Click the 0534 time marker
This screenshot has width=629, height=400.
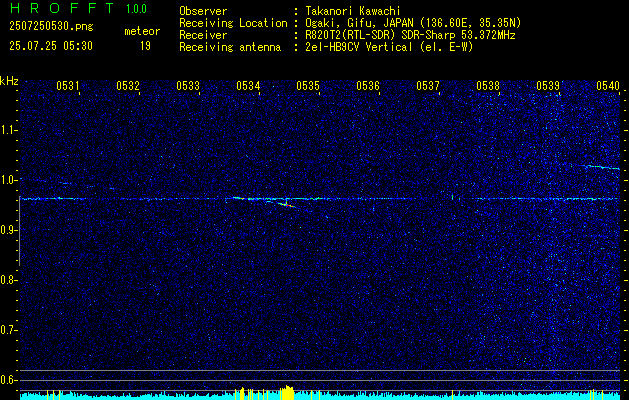[x=248, y=85]
